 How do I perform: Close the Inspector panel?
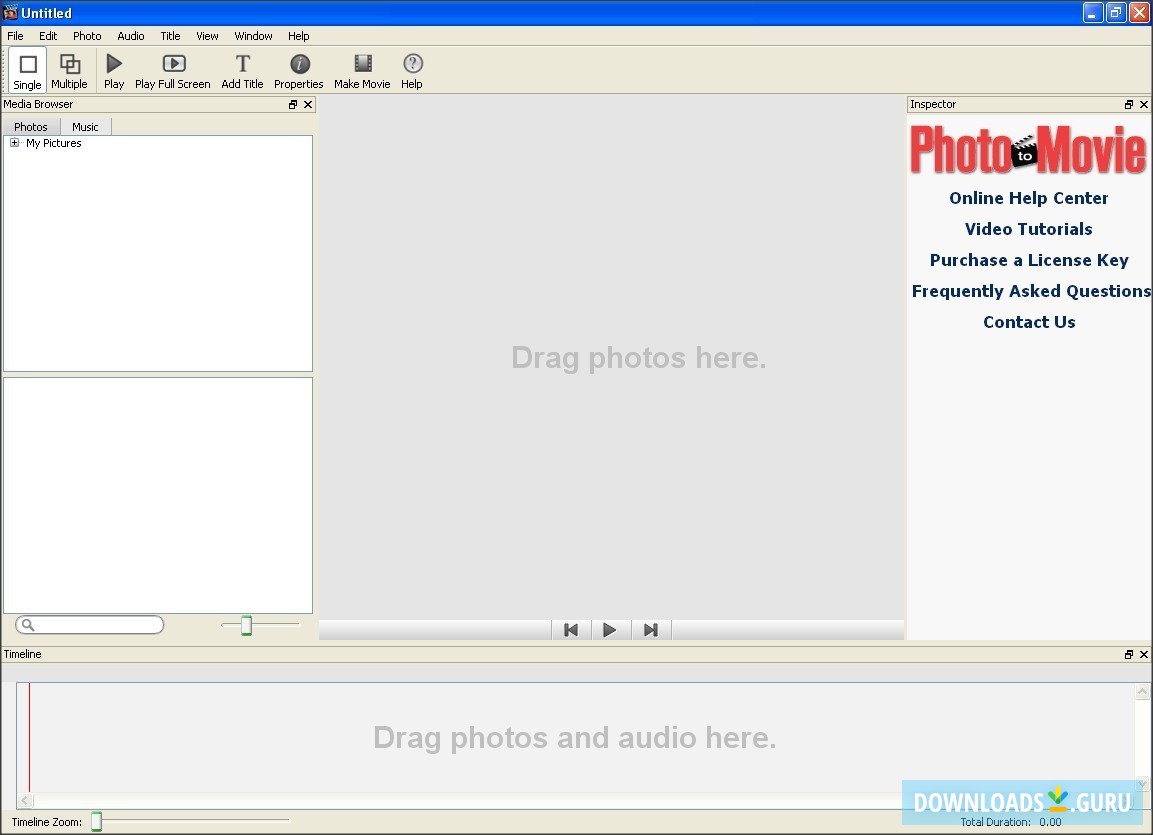(x=1143, y=105)
